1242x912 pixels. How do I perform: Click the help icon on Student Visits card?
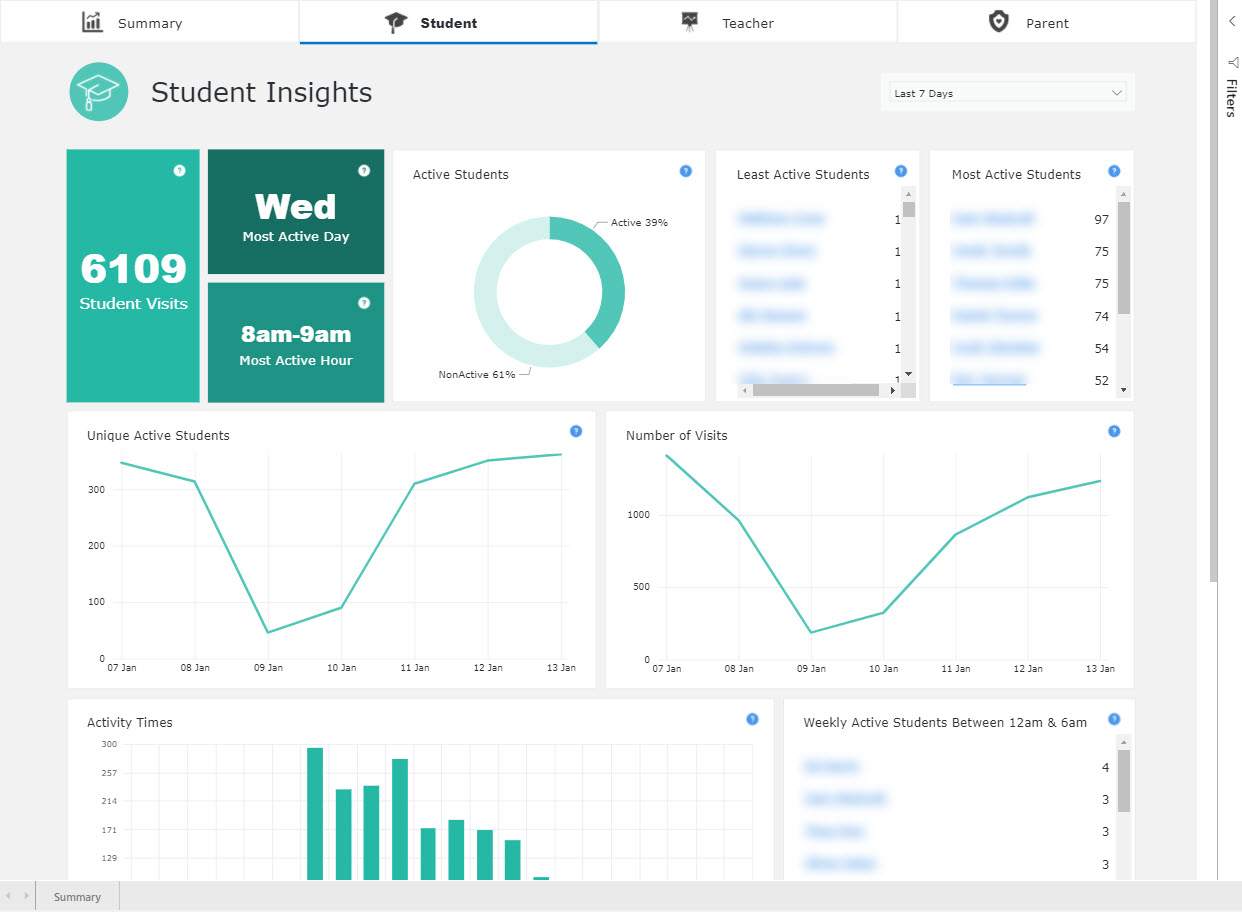(180, 171)
